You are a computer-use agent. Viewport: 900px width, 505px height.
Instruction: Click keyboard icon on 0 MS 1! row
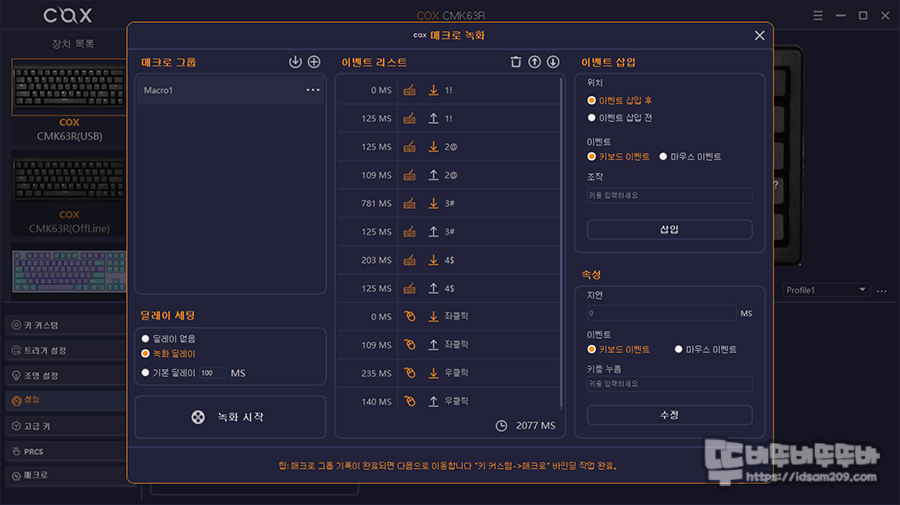[409, 90]
